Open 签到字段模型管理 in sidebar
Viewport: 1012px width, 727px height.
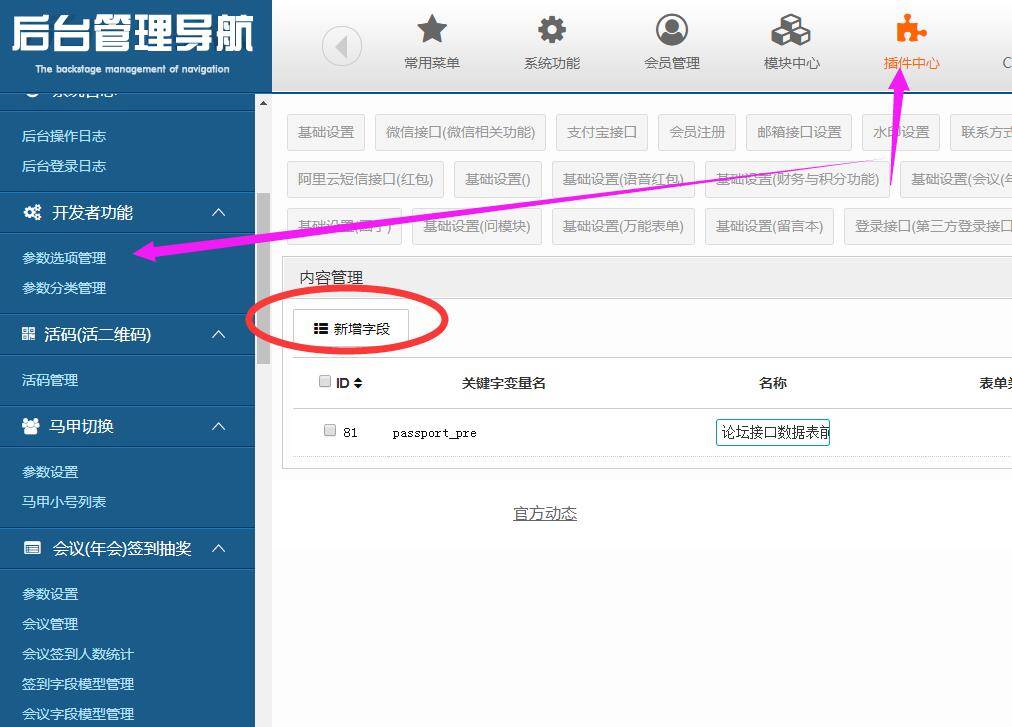[77, 684]
